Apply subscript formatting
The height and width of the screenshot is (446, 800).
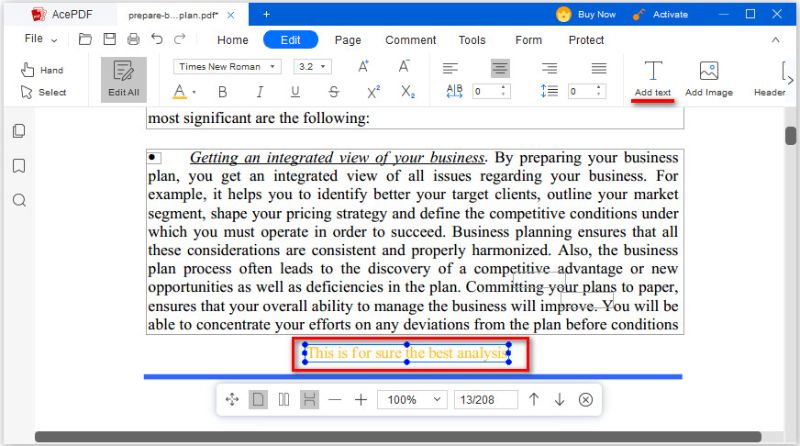pos(408,92)
